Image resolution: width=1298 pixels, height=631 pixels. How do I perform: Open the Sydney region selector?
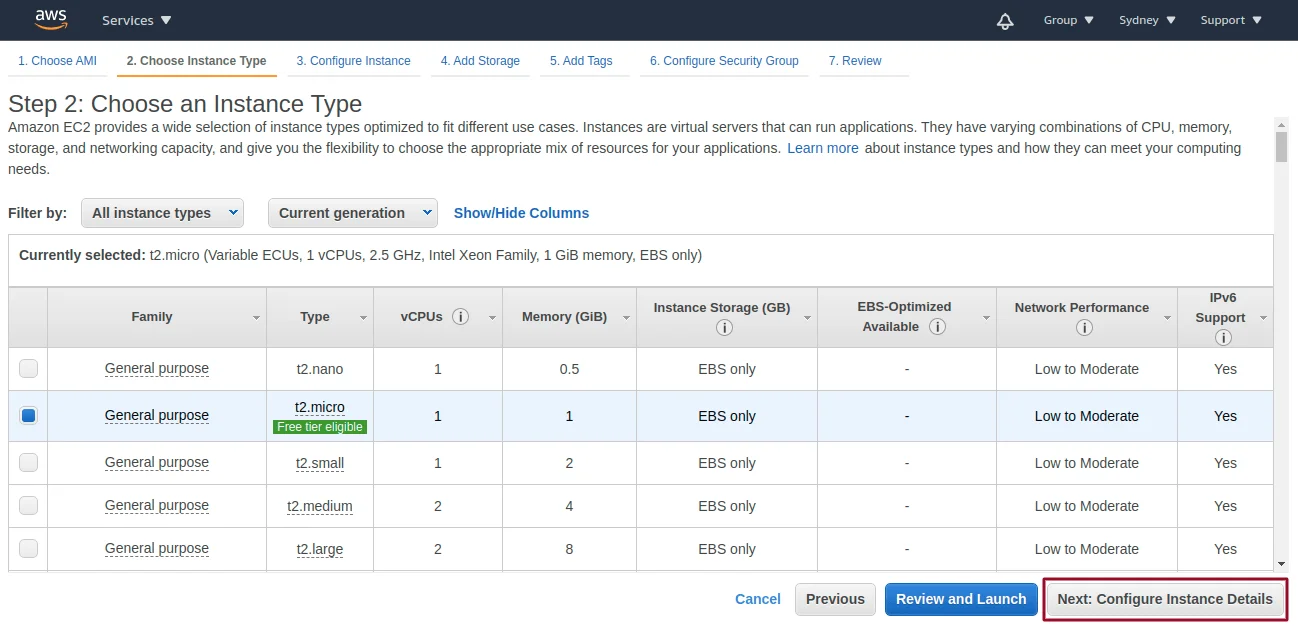[1147, 20]
